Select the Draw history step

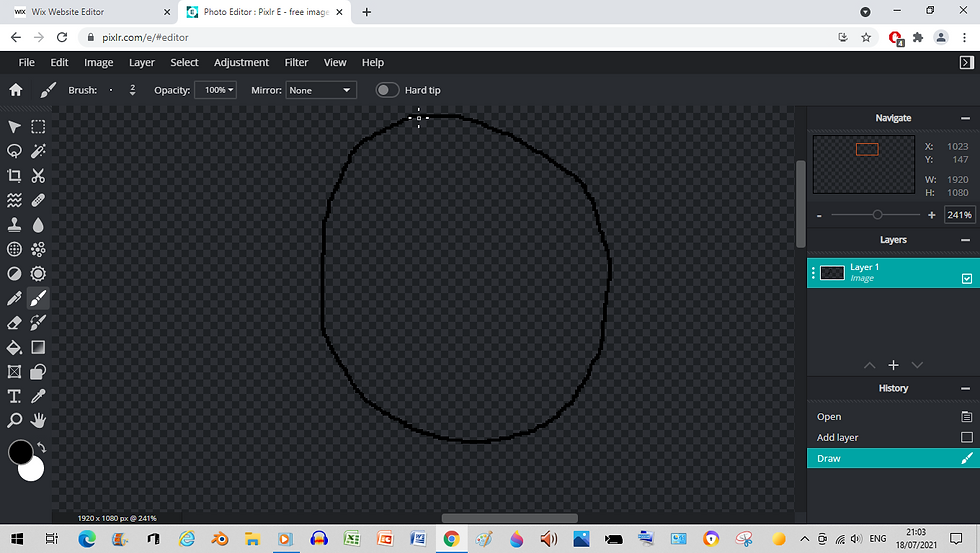pyautogui.click(x=893, y=458)
